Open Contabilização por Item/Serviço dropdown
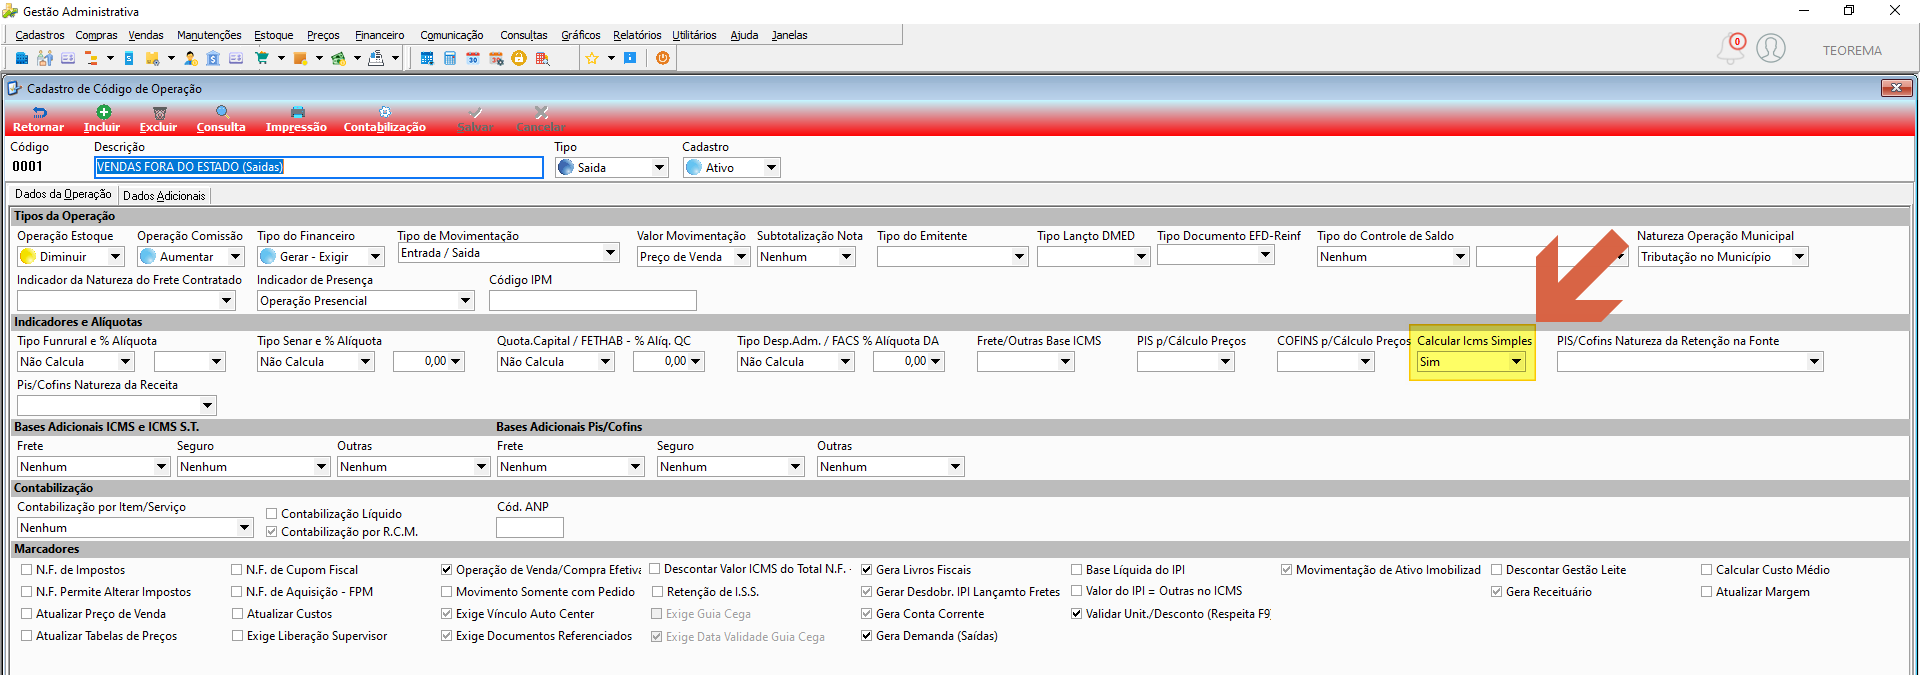The image size is (1920, 675). (x=135, y=528)
